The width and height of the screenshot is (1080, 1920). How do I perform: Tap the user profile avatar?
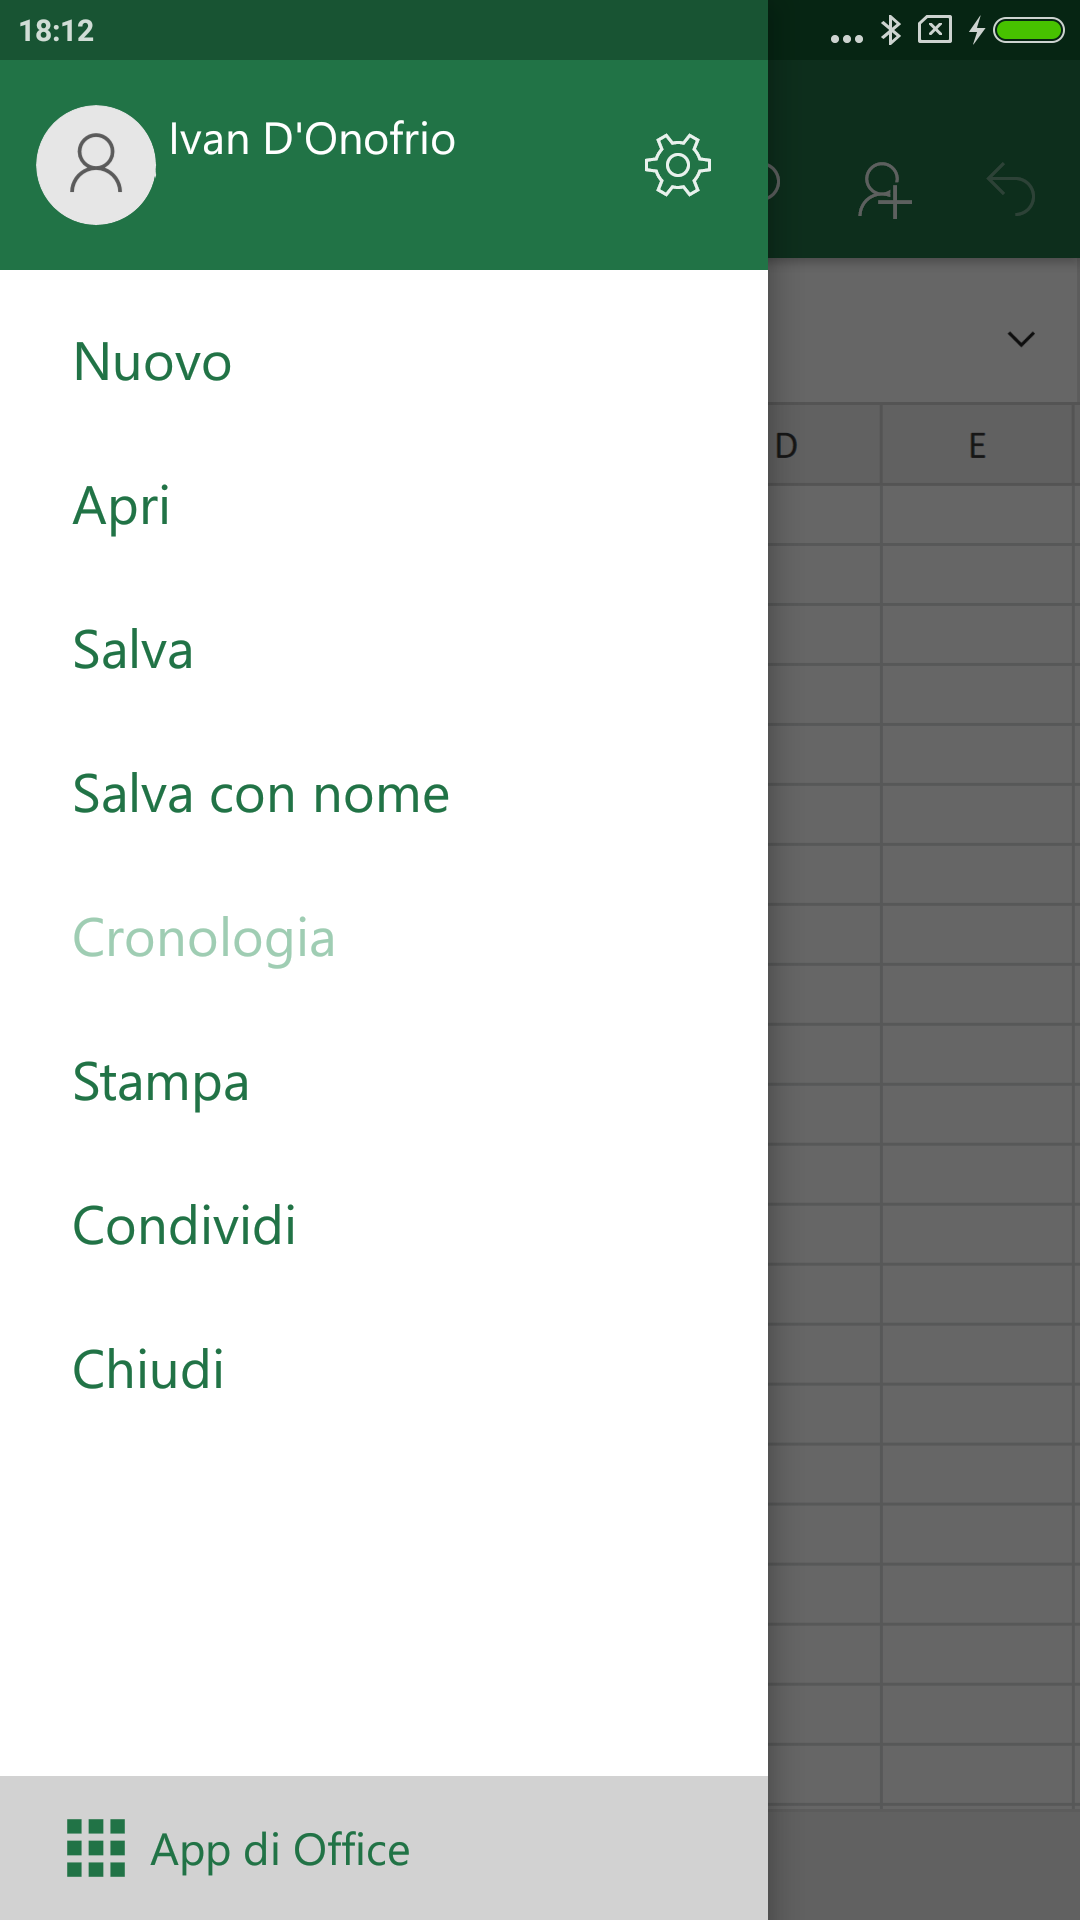tap(96, 165)
